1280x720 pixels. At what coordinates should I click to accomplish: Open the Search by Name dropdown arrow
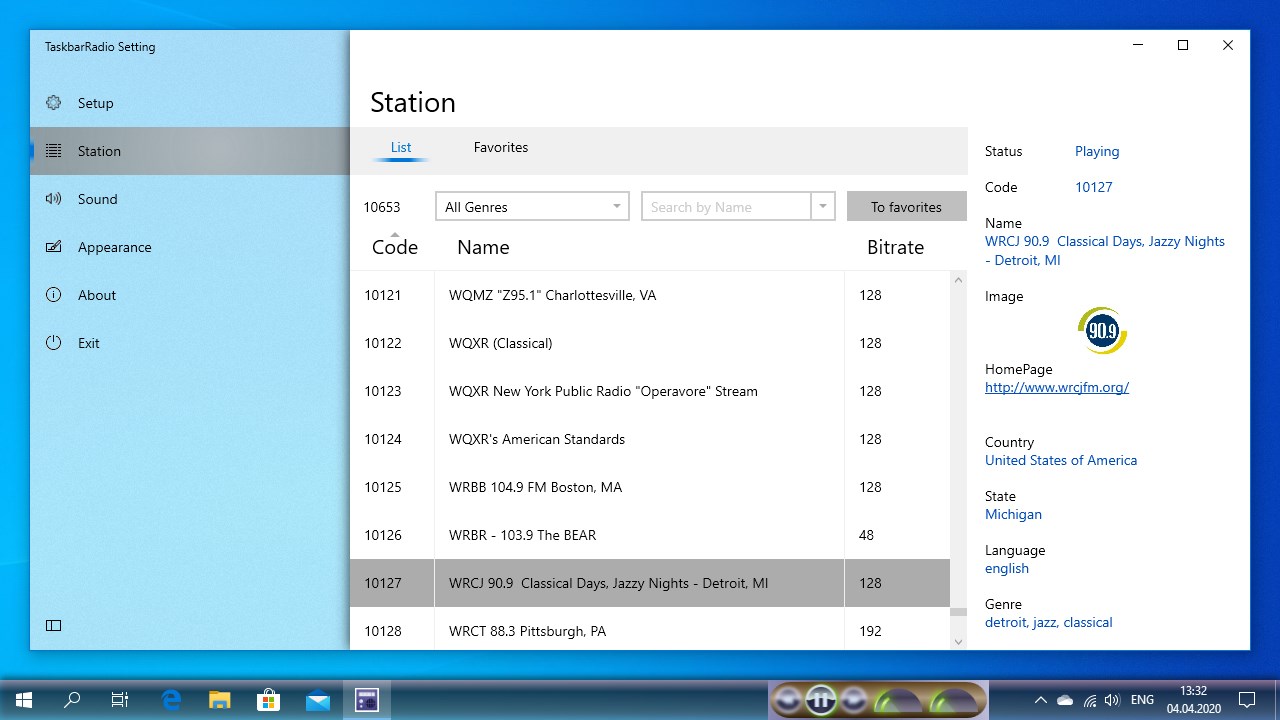[x=823, y=206]
